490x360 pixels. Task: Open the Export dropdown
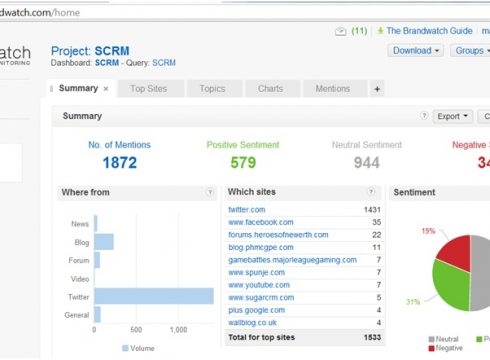pos(453,116)
